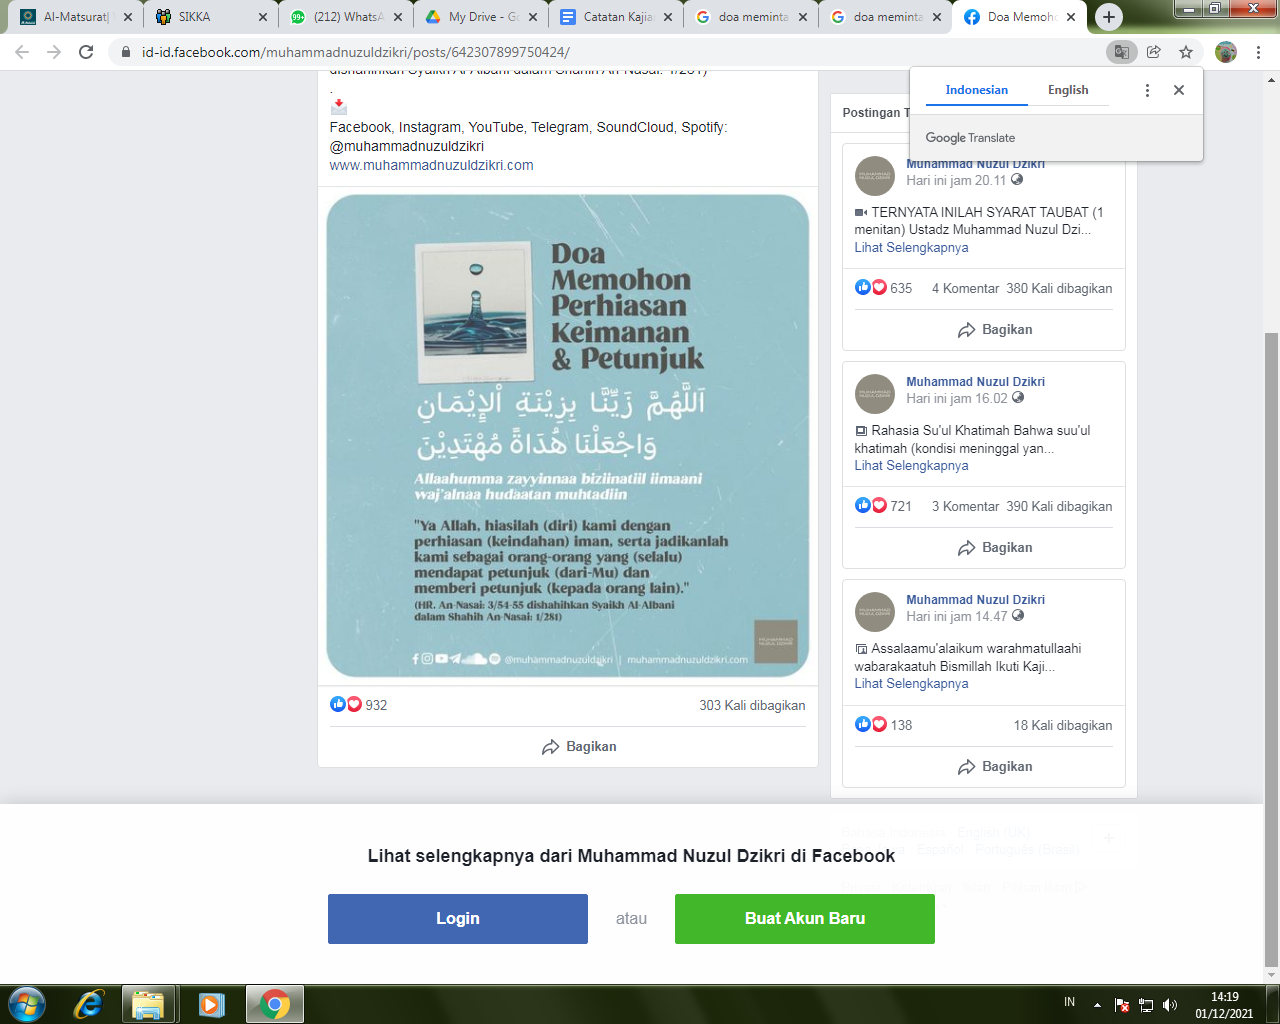1280x1024 pixels.
Task: Click 380 Kali dibagikan
Action: pyautogui.click(x=1059, y=288)
